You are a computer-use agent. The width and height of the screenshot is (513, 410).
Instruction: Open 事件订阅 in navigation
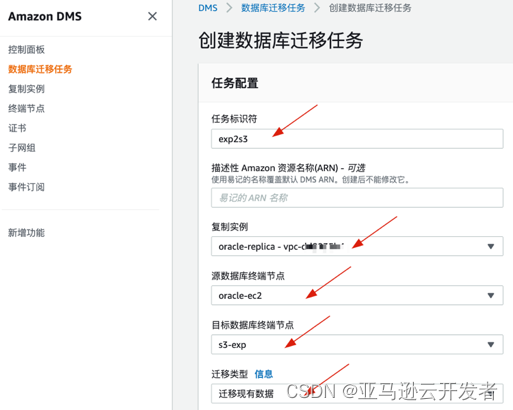pyautogui.click(x=26, y=187)
